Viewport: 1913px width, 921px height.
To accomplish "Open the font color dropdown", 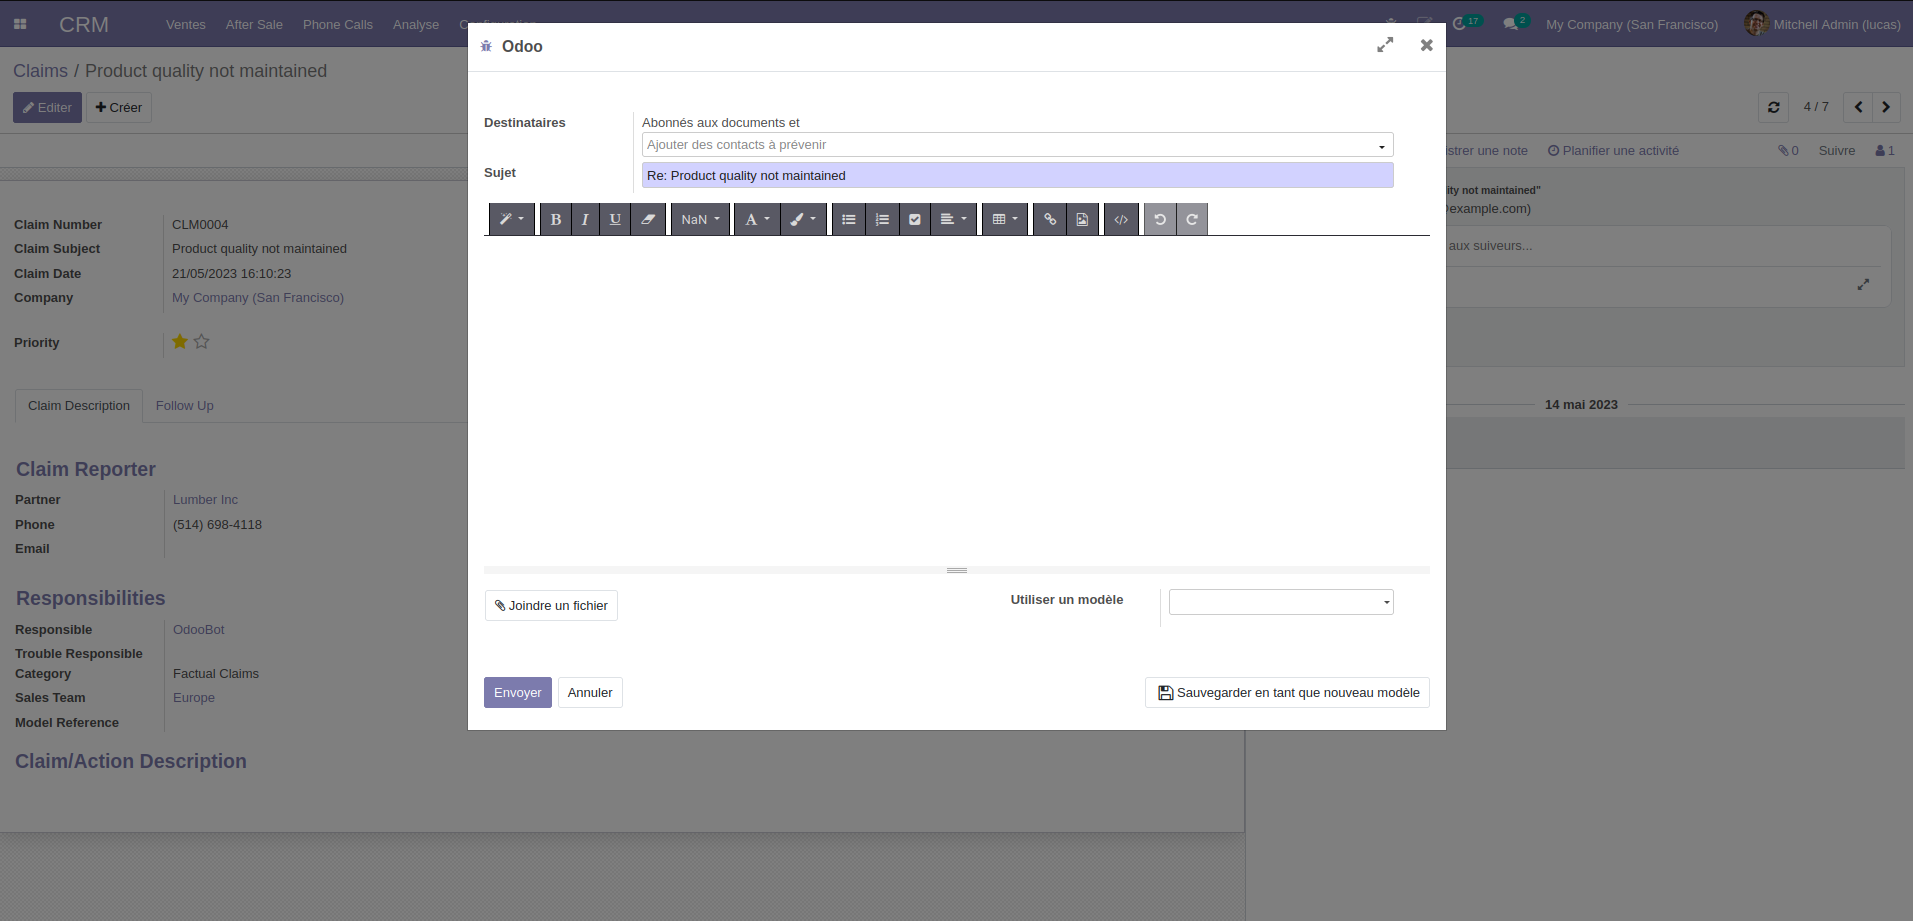I will (x=757, y=219).
